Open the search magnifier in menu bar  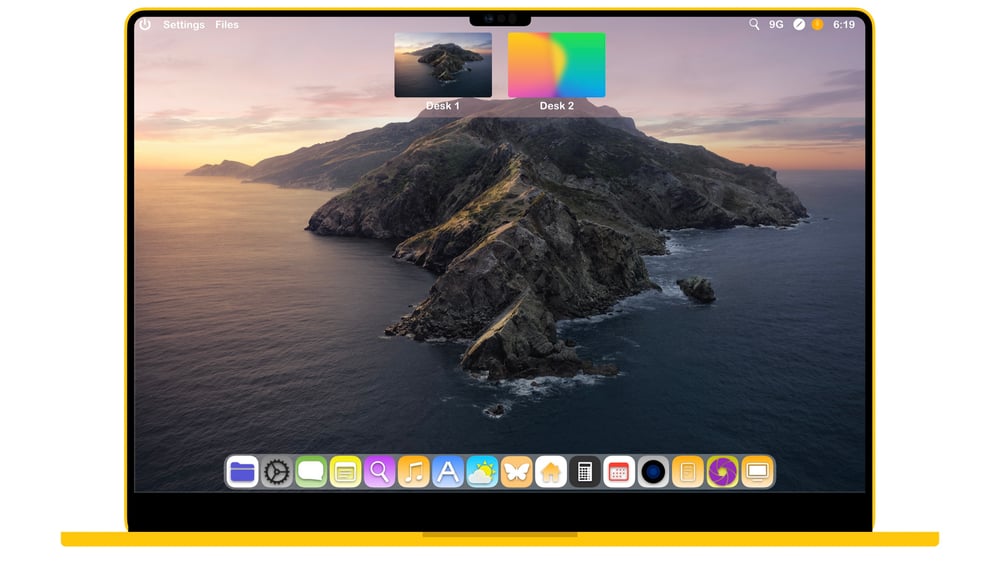754,24
